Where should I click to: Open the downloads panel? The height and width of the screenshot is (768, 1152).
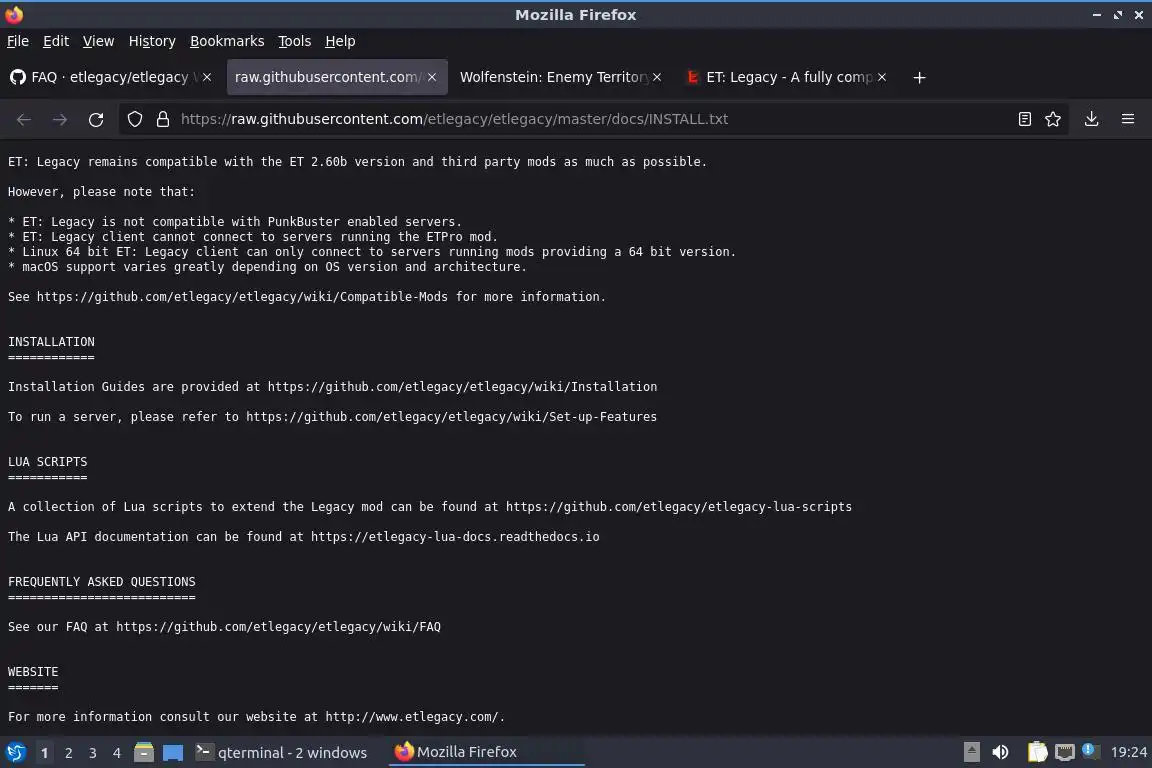coord(1092,119)
